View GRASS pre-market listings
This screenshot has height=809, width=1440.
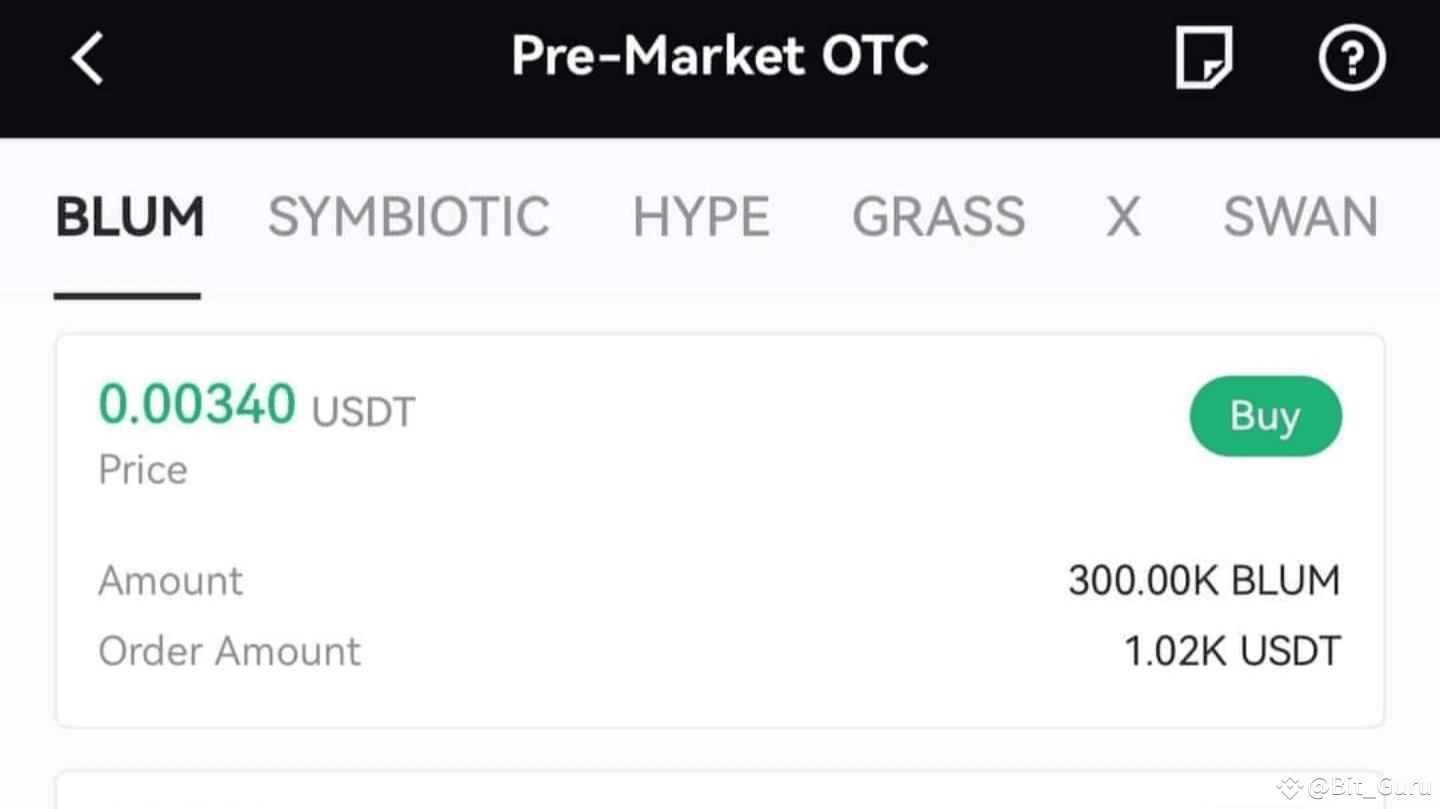(938, 216)
